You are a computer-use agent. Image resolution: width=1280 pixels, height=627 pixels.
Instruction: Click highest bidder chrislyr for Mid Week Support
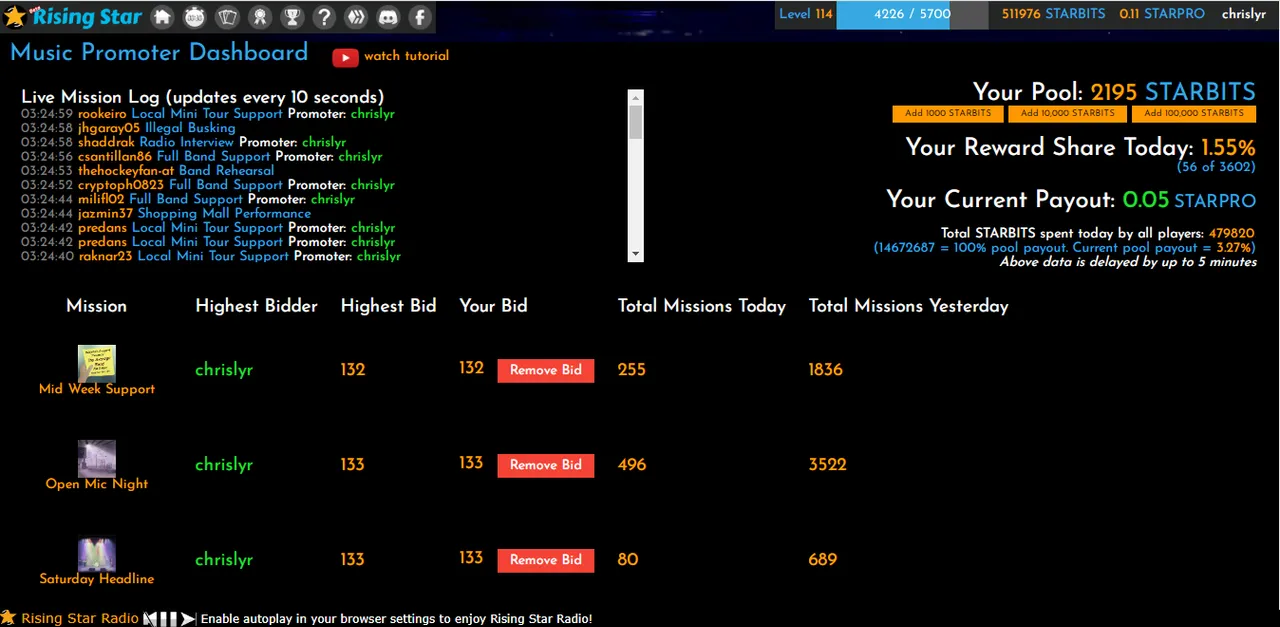click(224, 370)
